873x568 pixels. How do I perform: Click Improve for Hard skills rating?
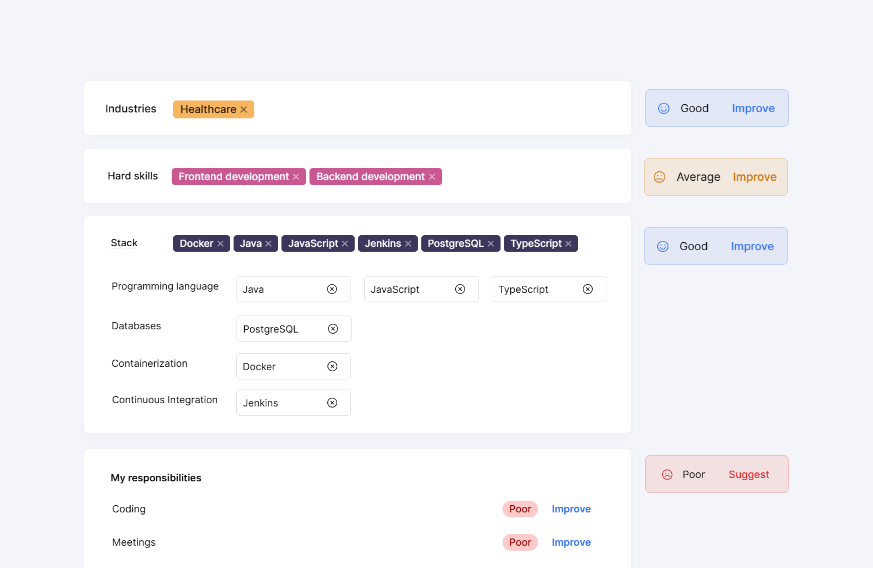coord(754,177)
